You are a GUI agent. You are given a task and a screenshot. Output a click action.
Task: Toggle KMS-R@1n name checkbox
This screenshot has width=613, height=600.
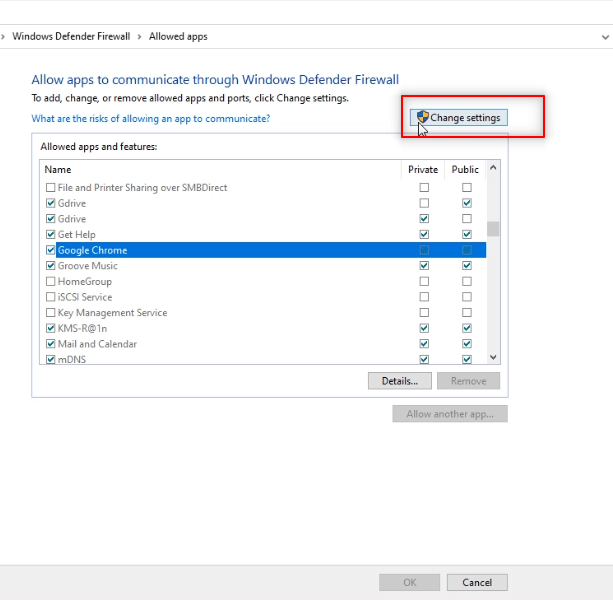(50, 328)
